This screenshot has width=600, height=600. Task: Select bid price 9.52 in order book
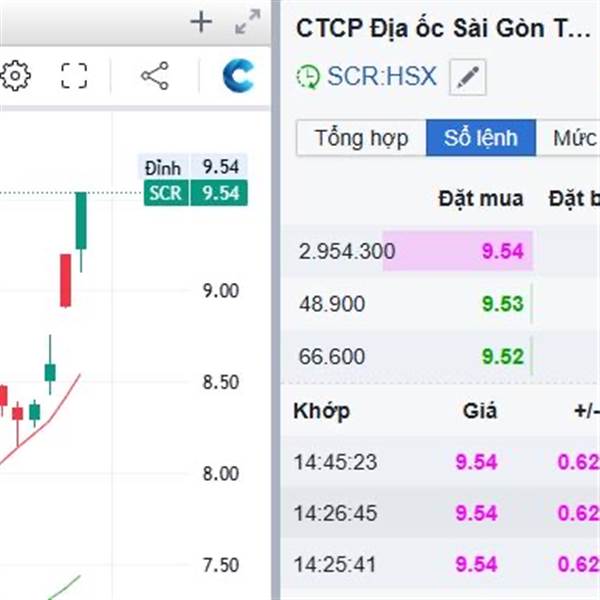click(502, 356)
